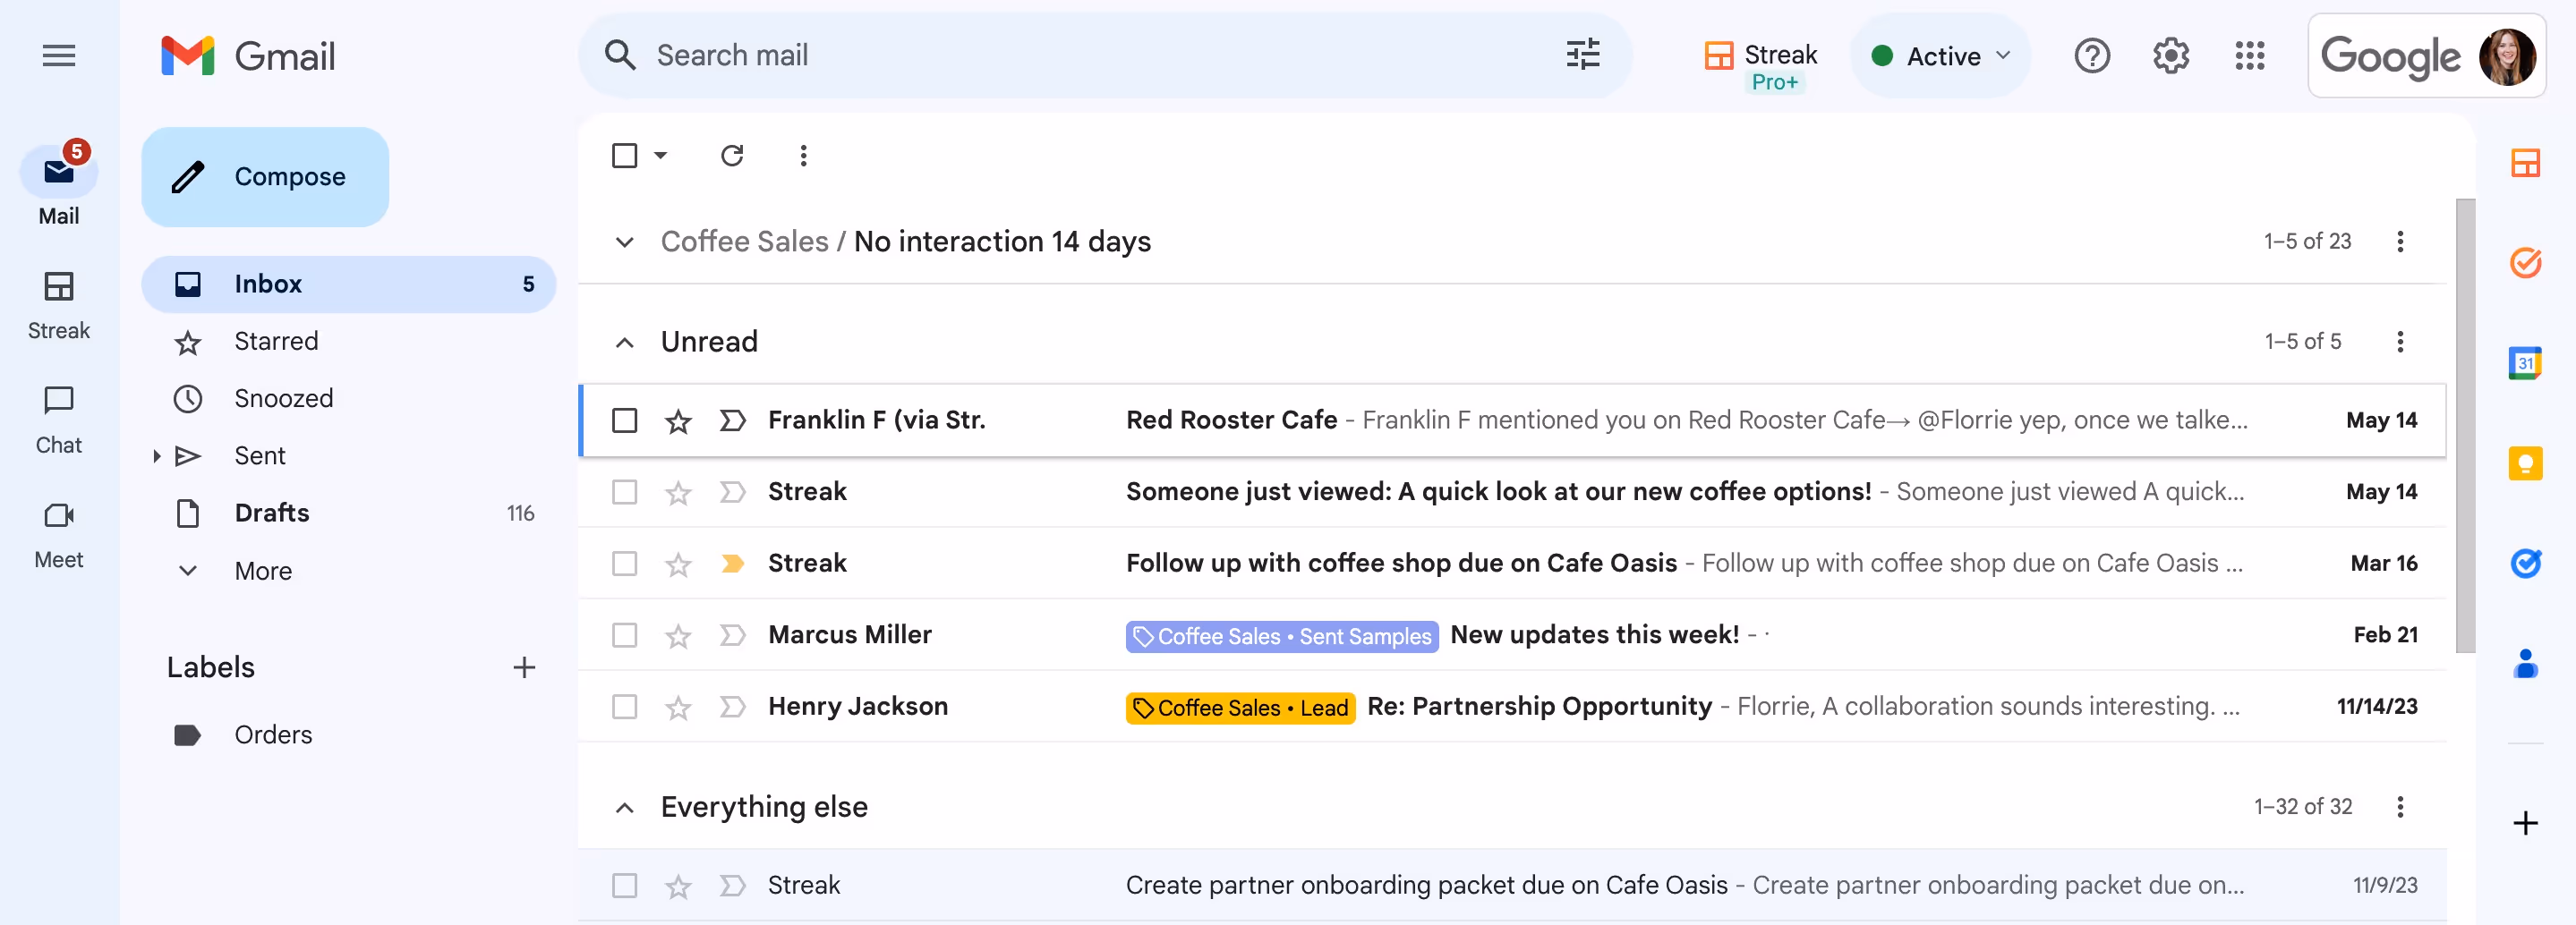Image resolution: width=2576 pixels, height=925 pixels.
Task: Compose a new email
Action: tap(264, 176)
